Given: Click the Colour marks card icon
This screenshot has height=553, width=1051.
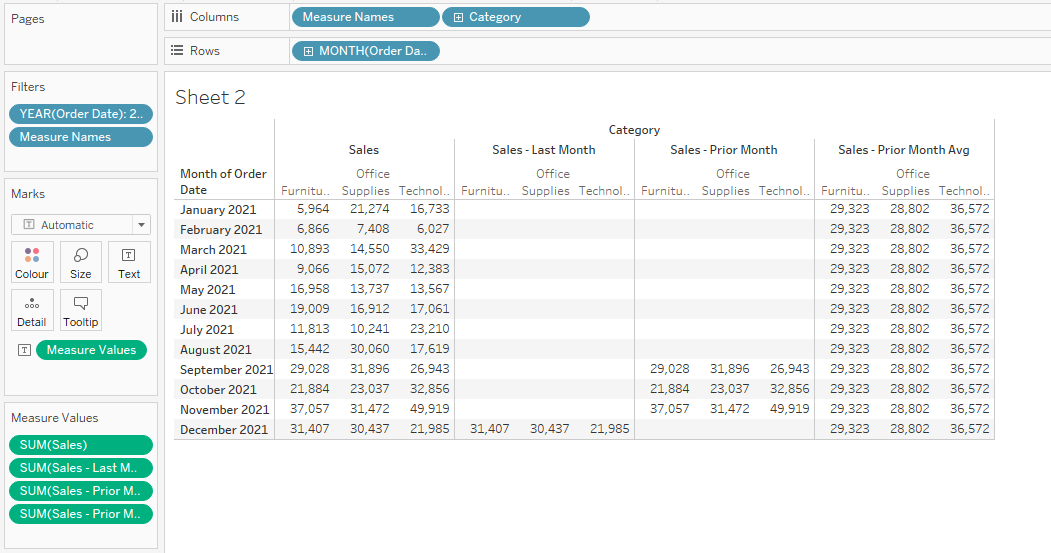Looking at the screenshot, I should [31, 262].
